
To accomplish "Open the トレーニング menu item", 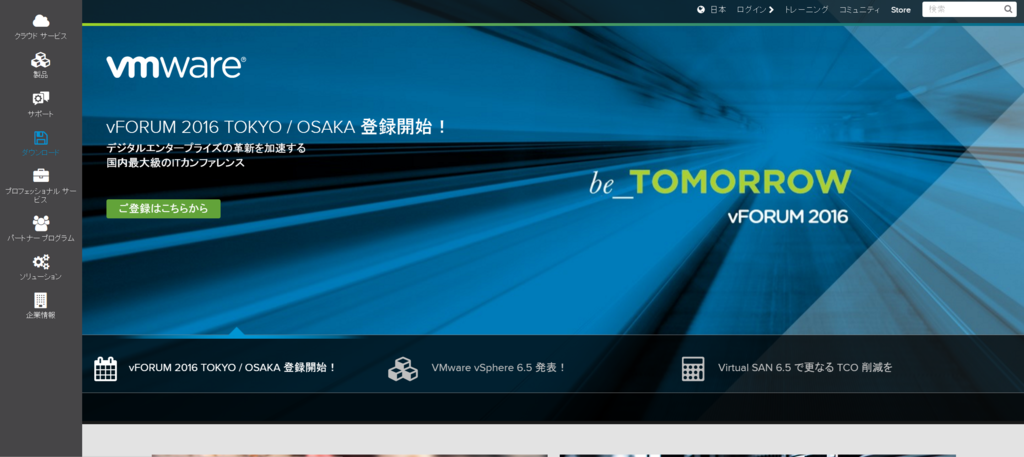I will tap(807, 10).
